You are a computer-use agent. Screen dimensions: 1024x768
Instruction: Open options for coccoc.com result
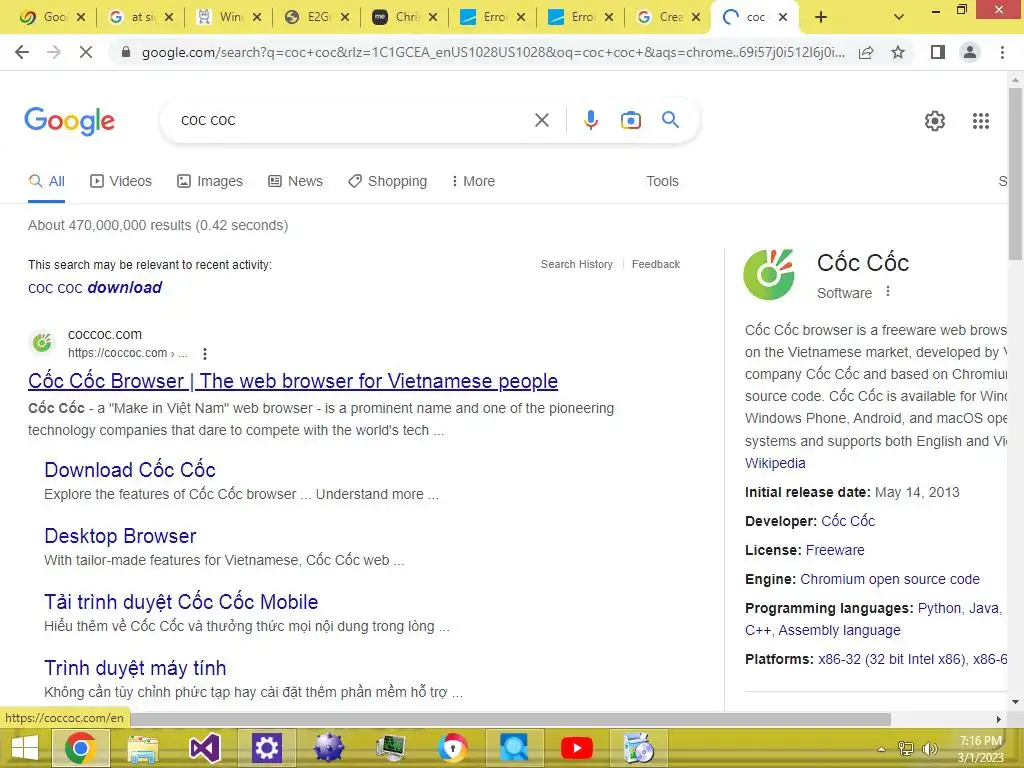click(205, 353)
